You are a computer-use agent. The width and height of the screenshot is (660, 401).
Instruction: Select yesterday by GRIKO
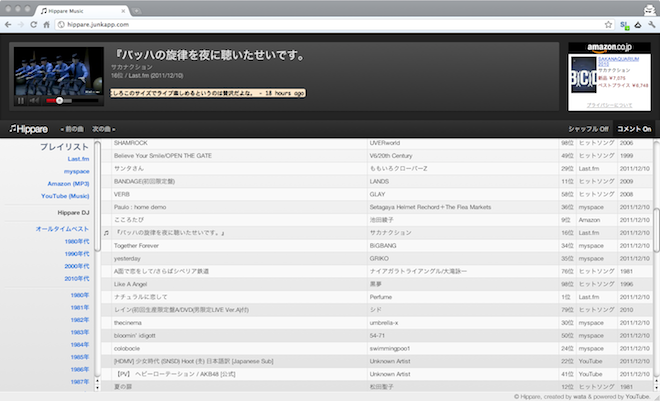tap(377, 258)
